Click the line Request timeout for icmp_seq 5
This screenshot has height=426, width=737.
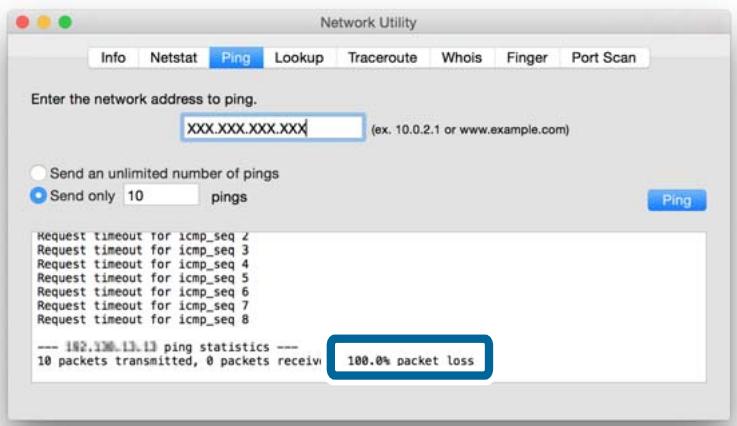coord(143,278)
